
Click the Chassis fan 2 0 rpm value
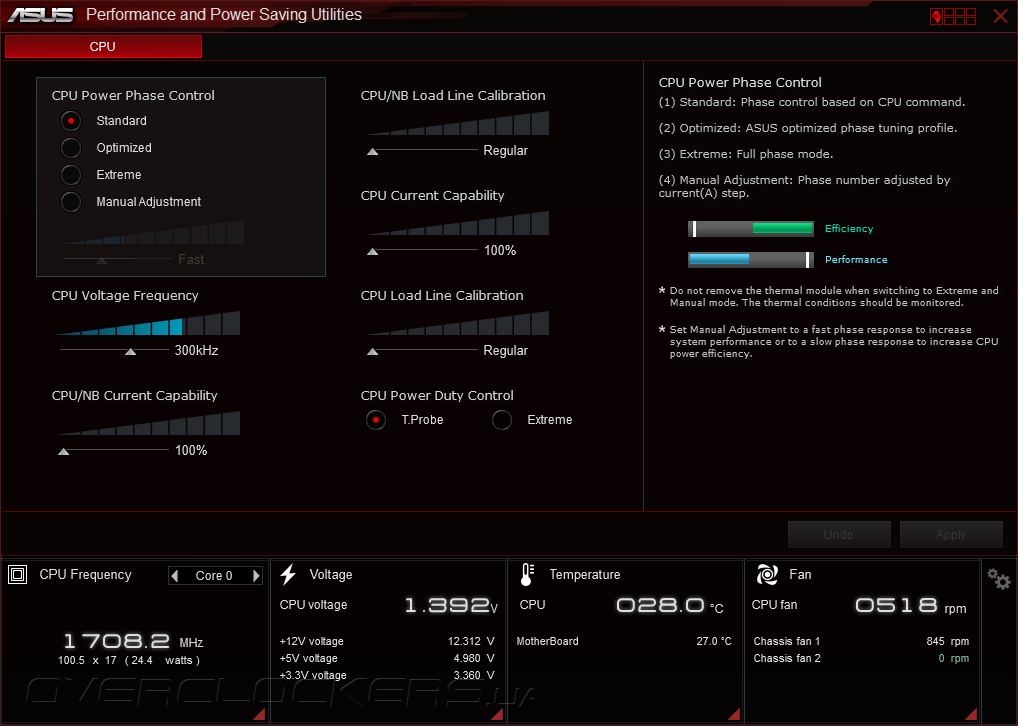pyautogui.click(x=954, y=658)
